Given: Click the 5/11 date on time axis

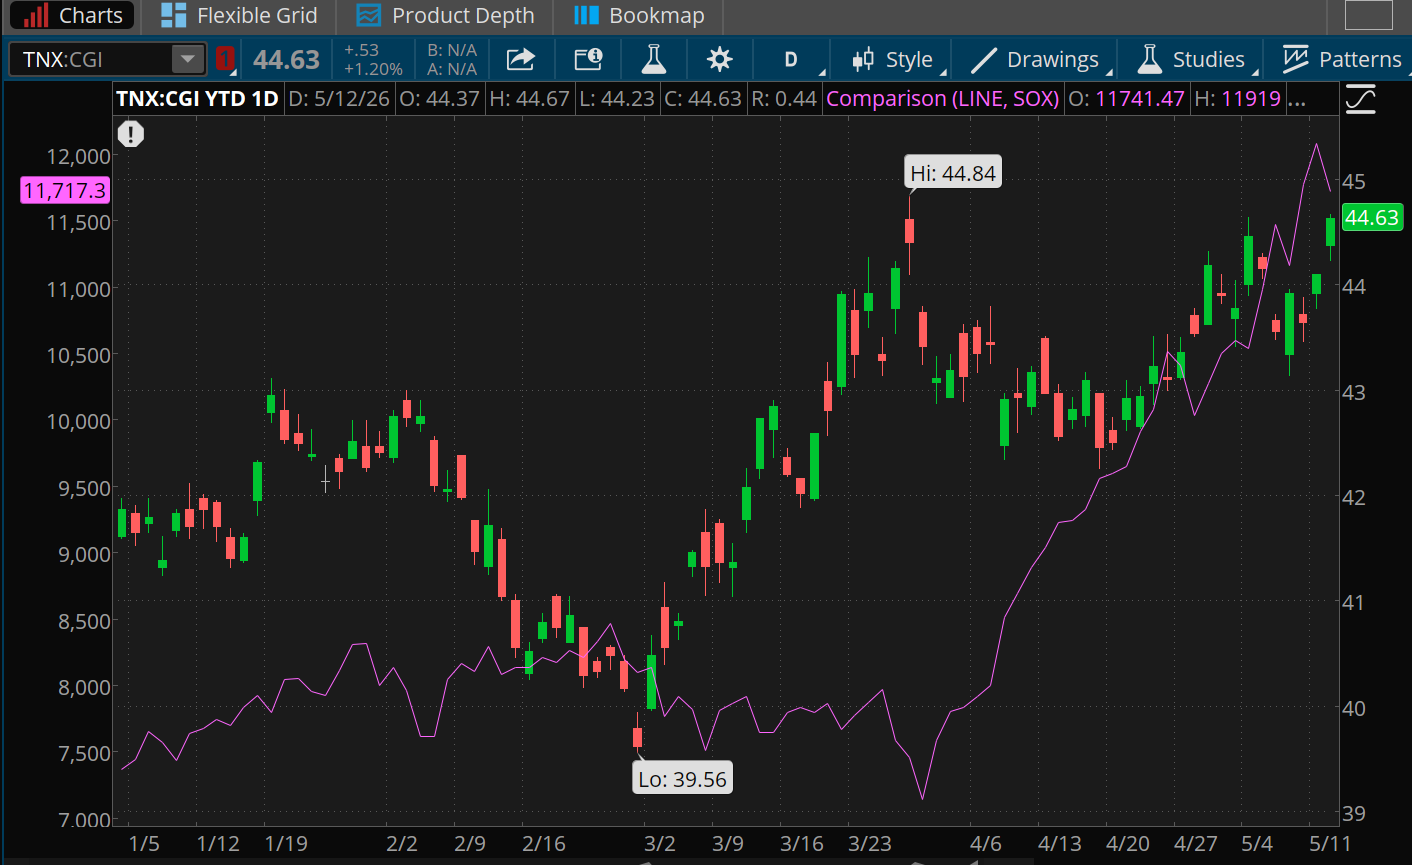Looking at the screenshot, I should pyautogui.click(x=1330, y=843).
